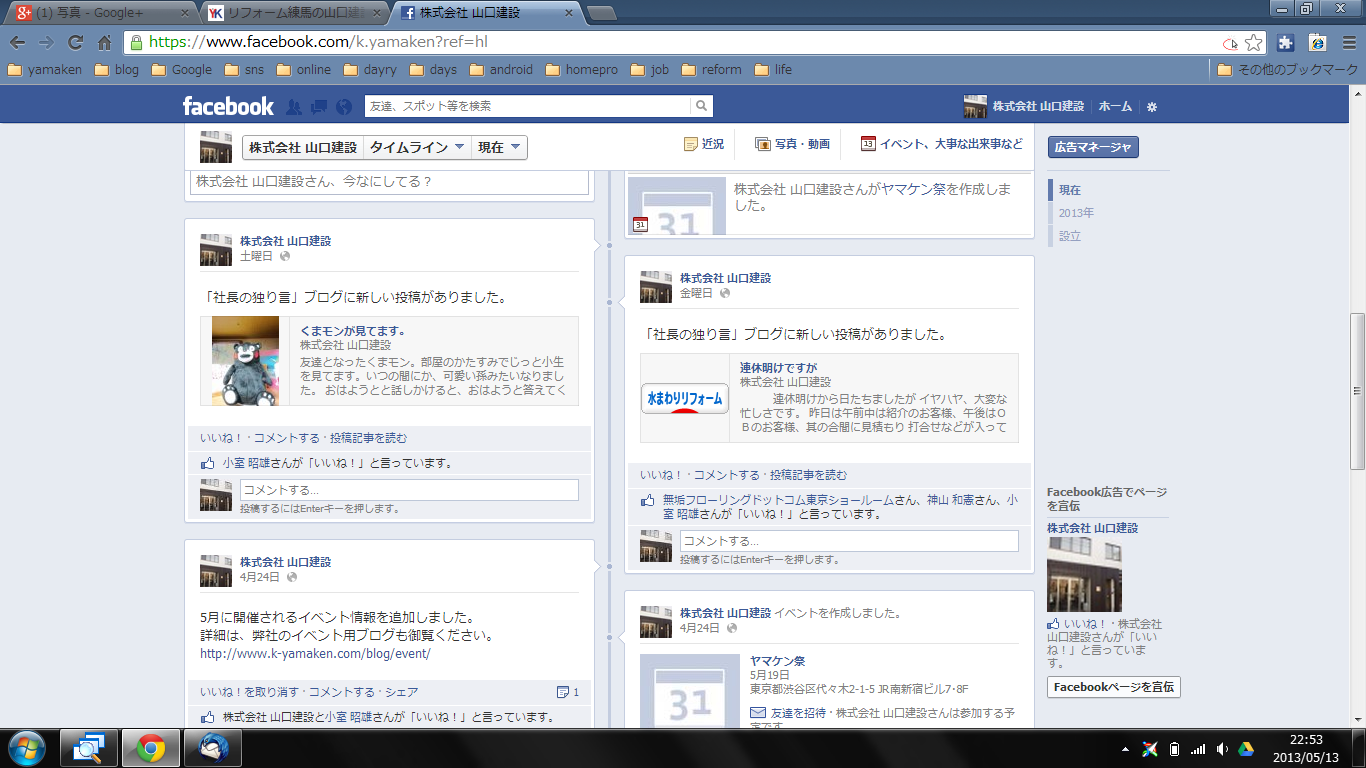The height and width of the screenshot is (768, 1366).
Task: Click the Facebook search input field
Action: pyautogui.click(x=527, y=106)
